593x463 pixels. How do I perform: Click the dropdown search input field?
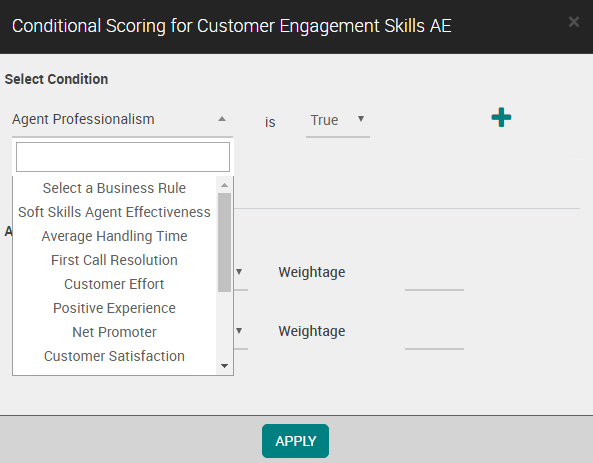pyautogui.click(x=123, y=157)
